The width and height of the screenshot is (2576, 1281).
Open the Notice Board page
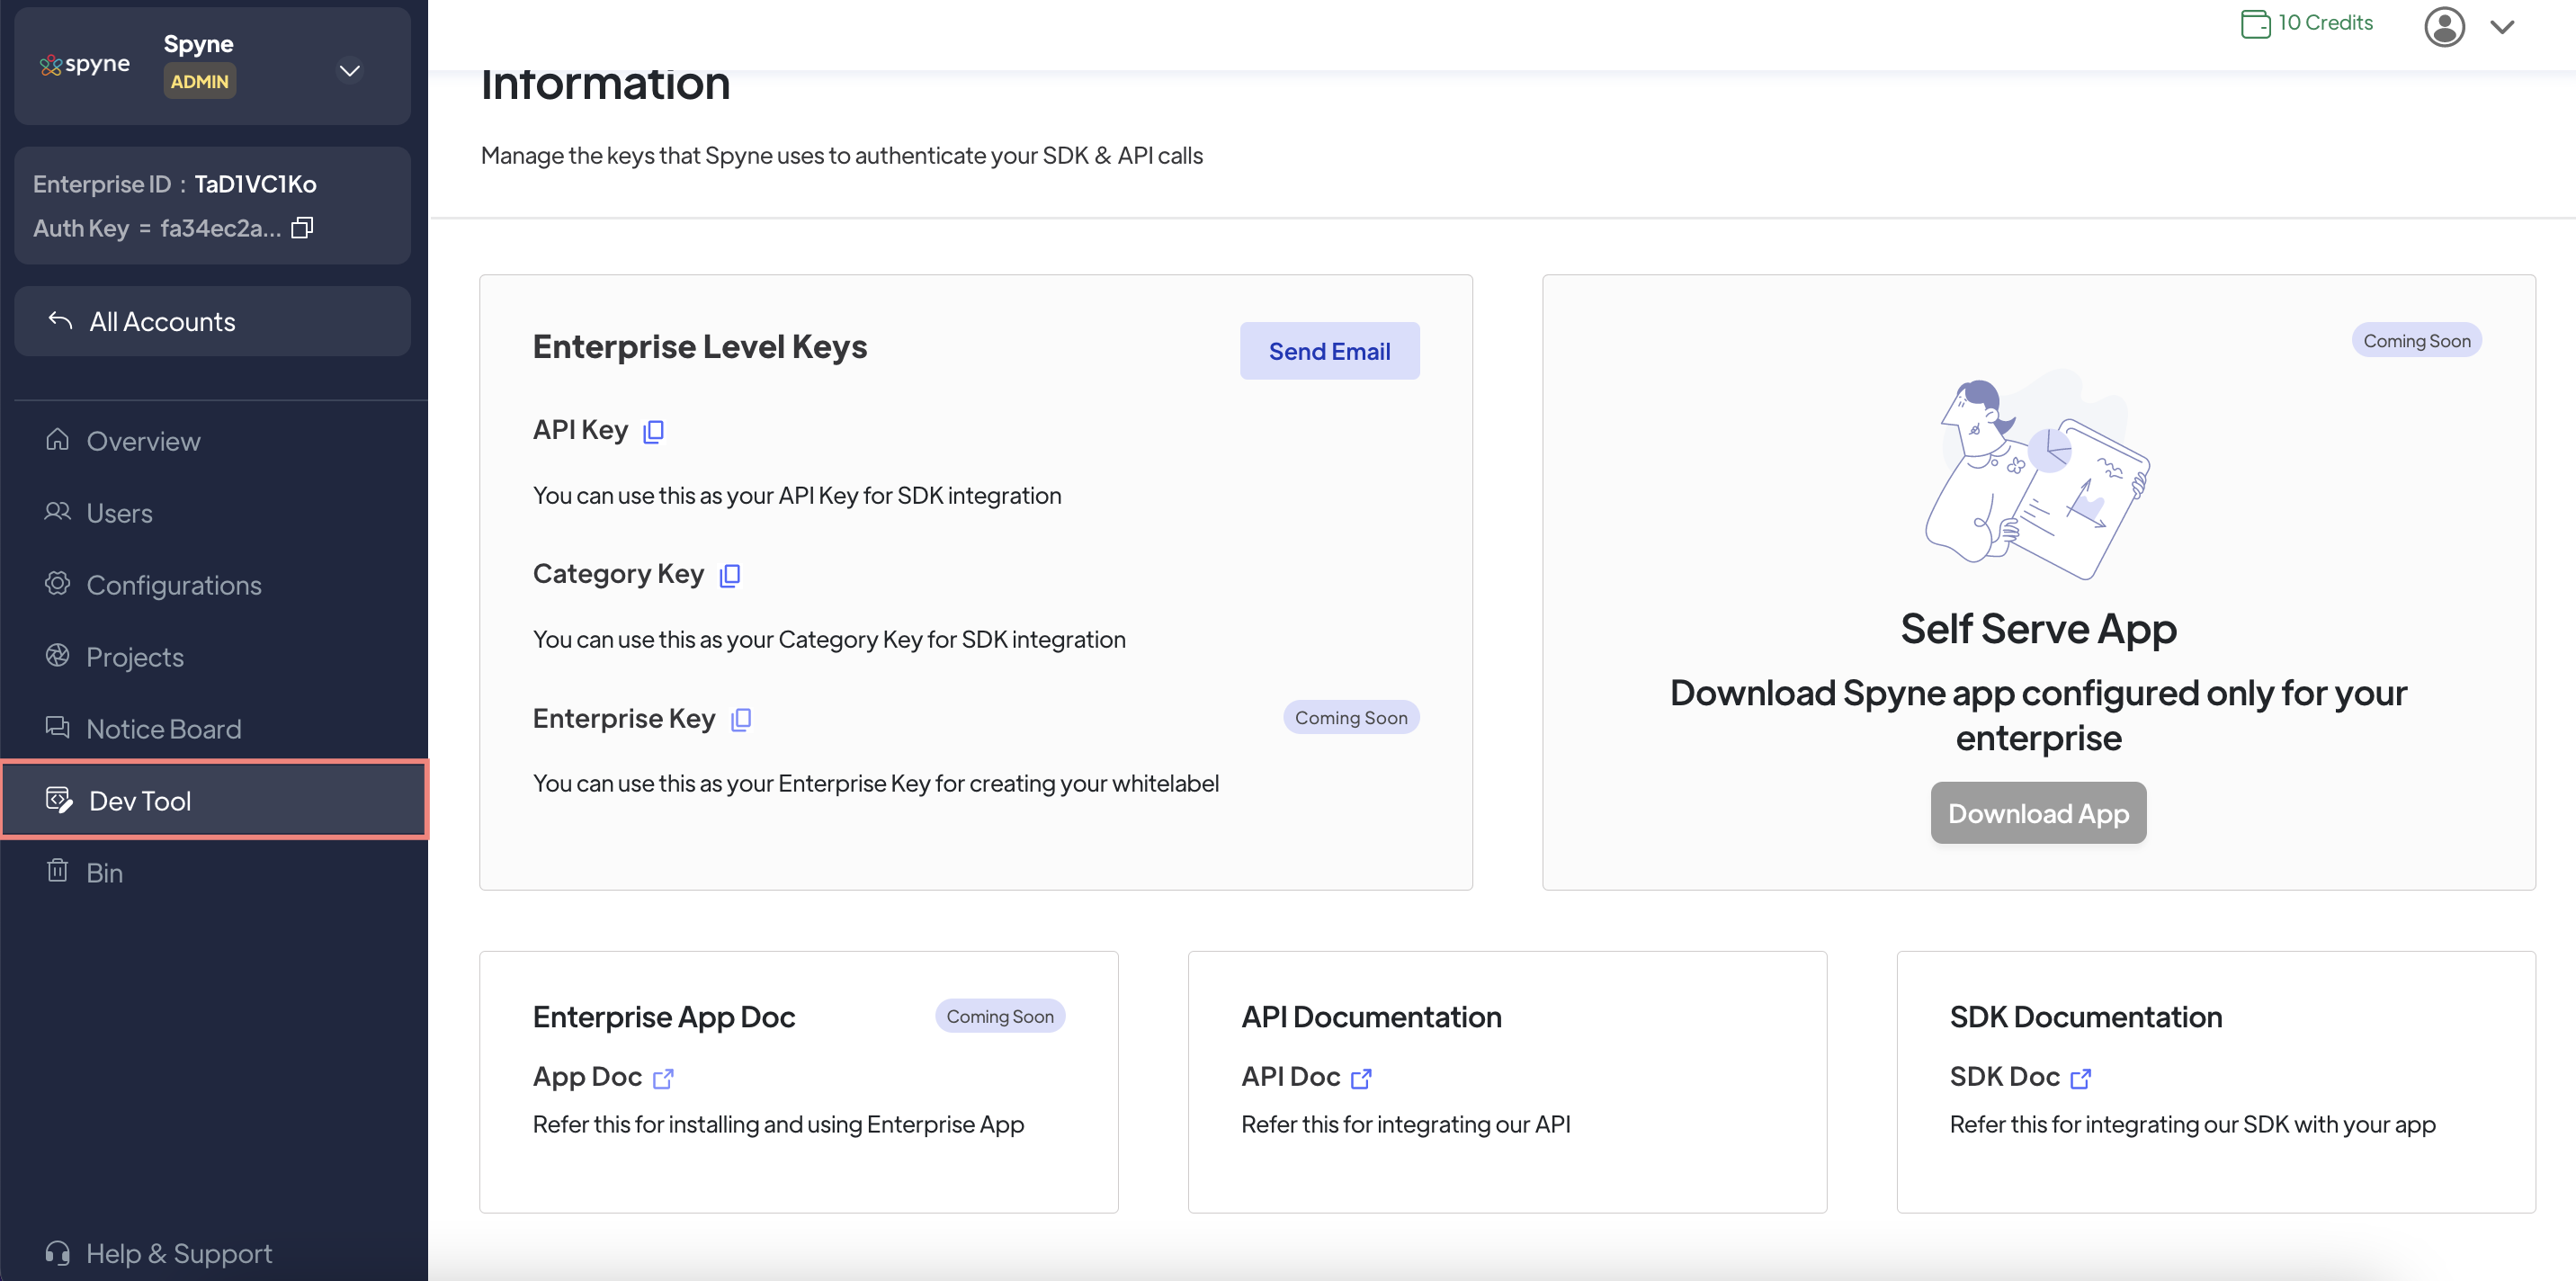pos(163,729)
